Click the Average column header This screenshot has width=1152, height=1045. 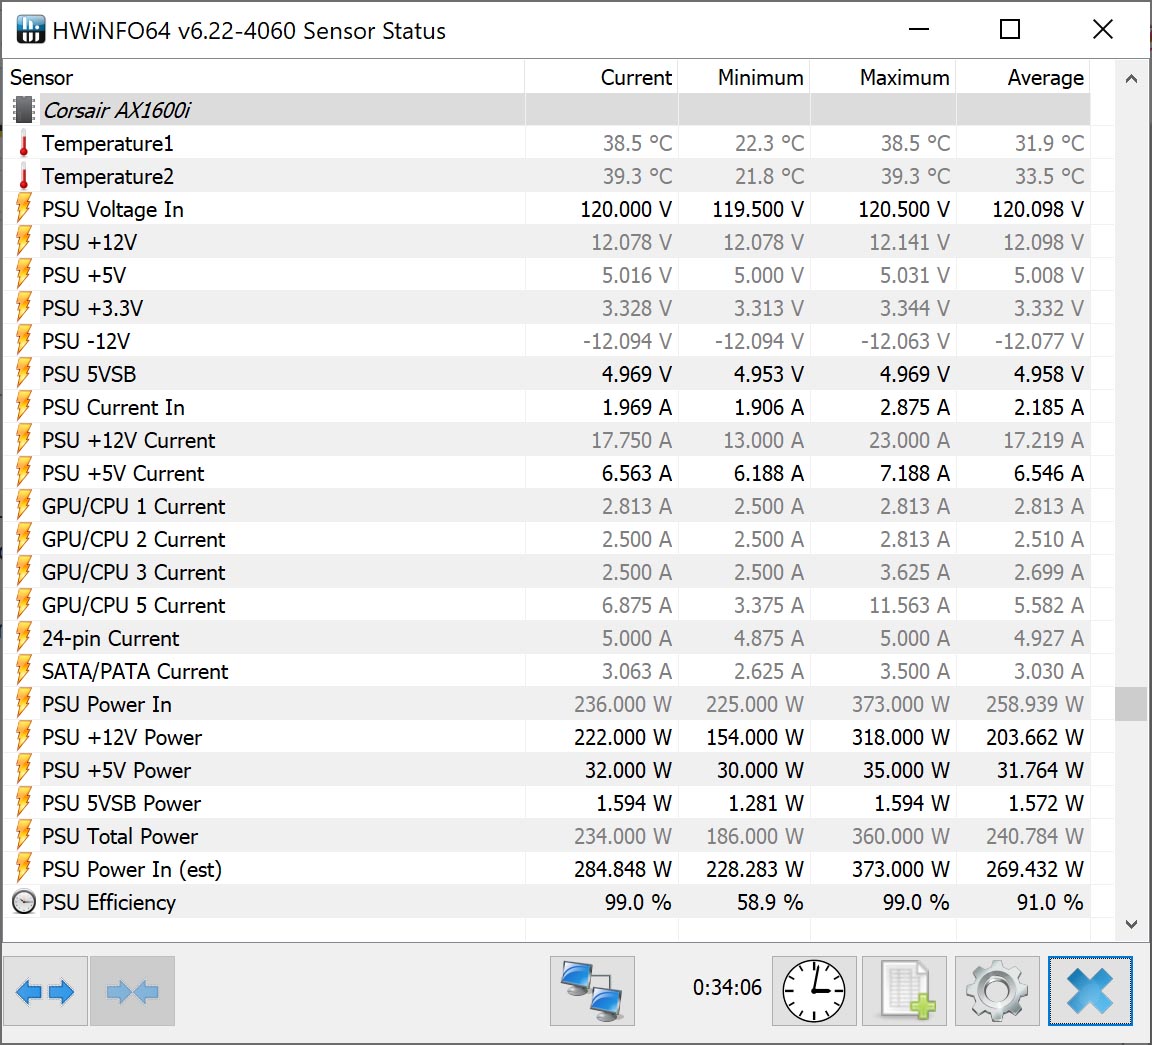1045,78
